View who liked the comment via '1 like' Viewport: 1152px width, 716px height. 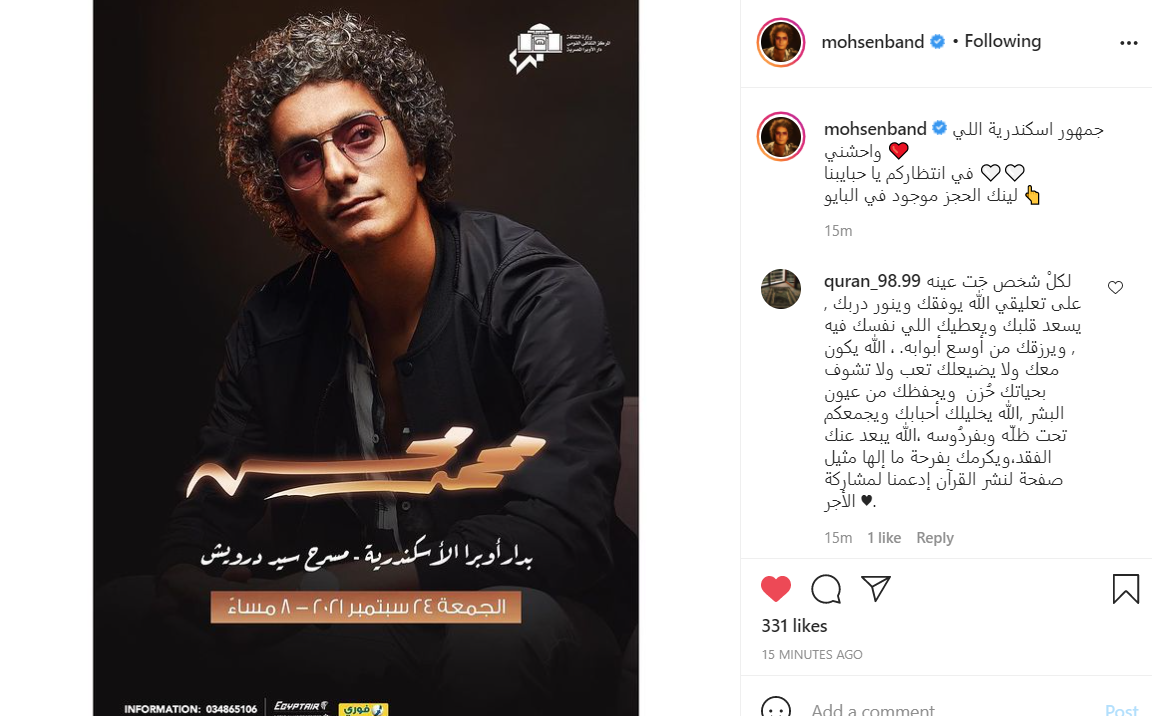click(884, 538)
